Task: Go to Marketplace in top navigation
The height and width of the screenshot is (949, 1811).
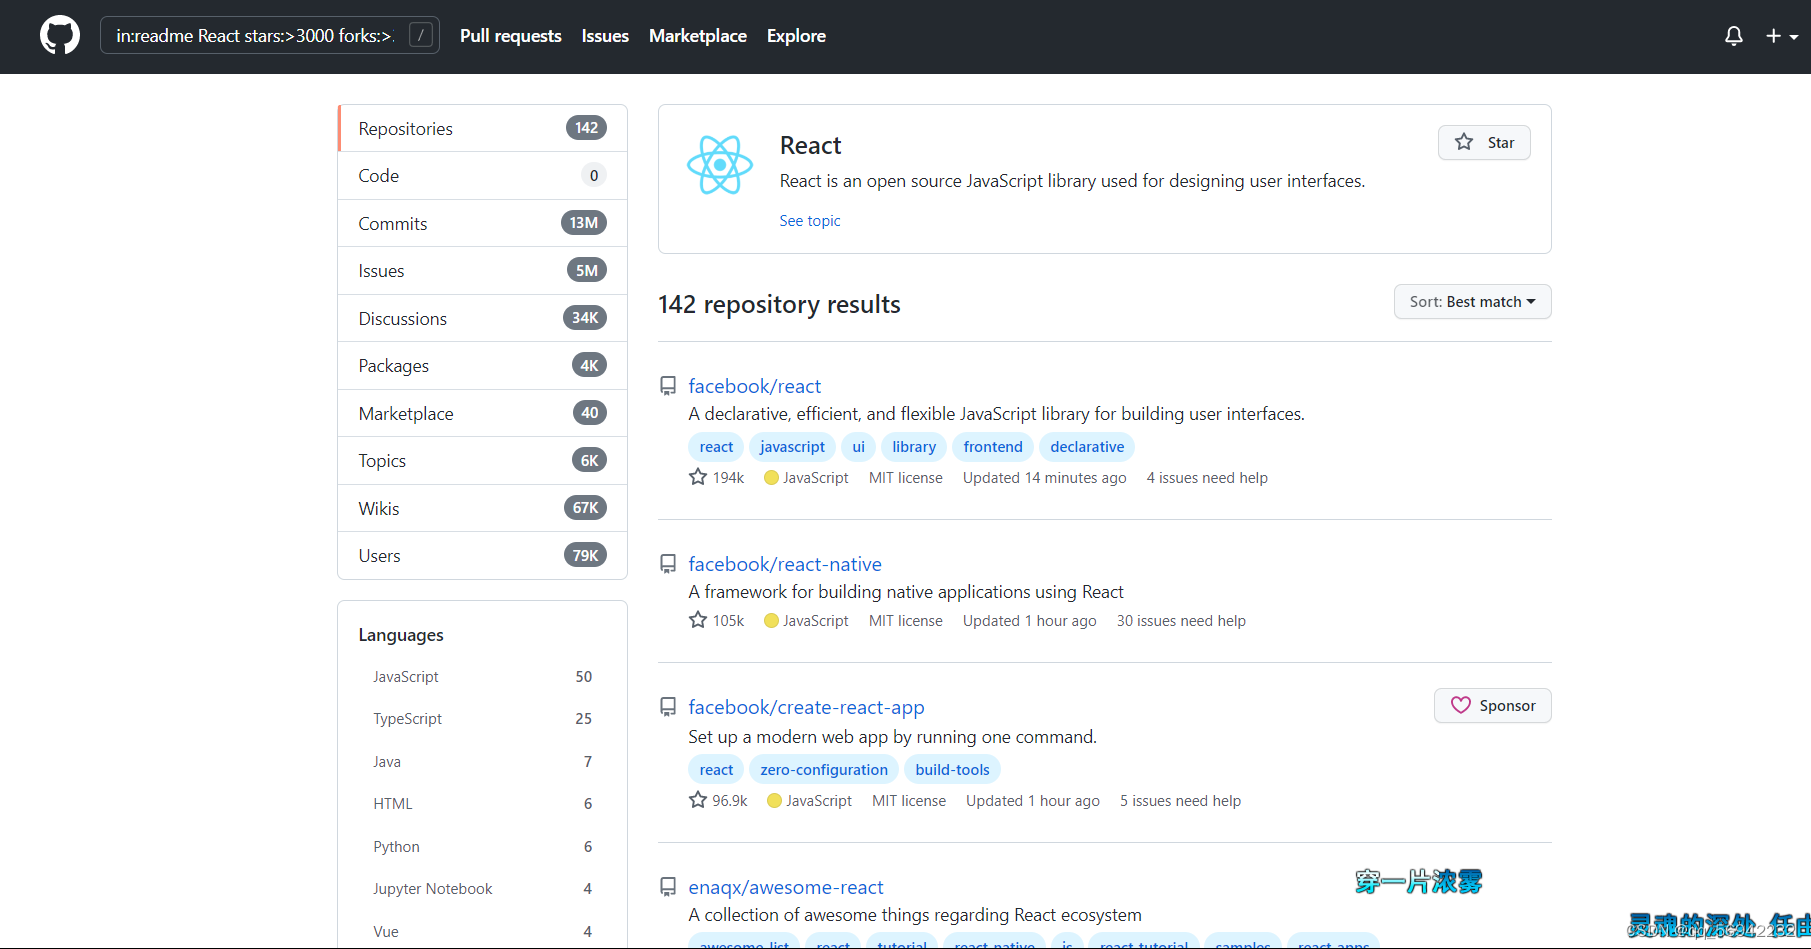Action: tap(698, 36)
